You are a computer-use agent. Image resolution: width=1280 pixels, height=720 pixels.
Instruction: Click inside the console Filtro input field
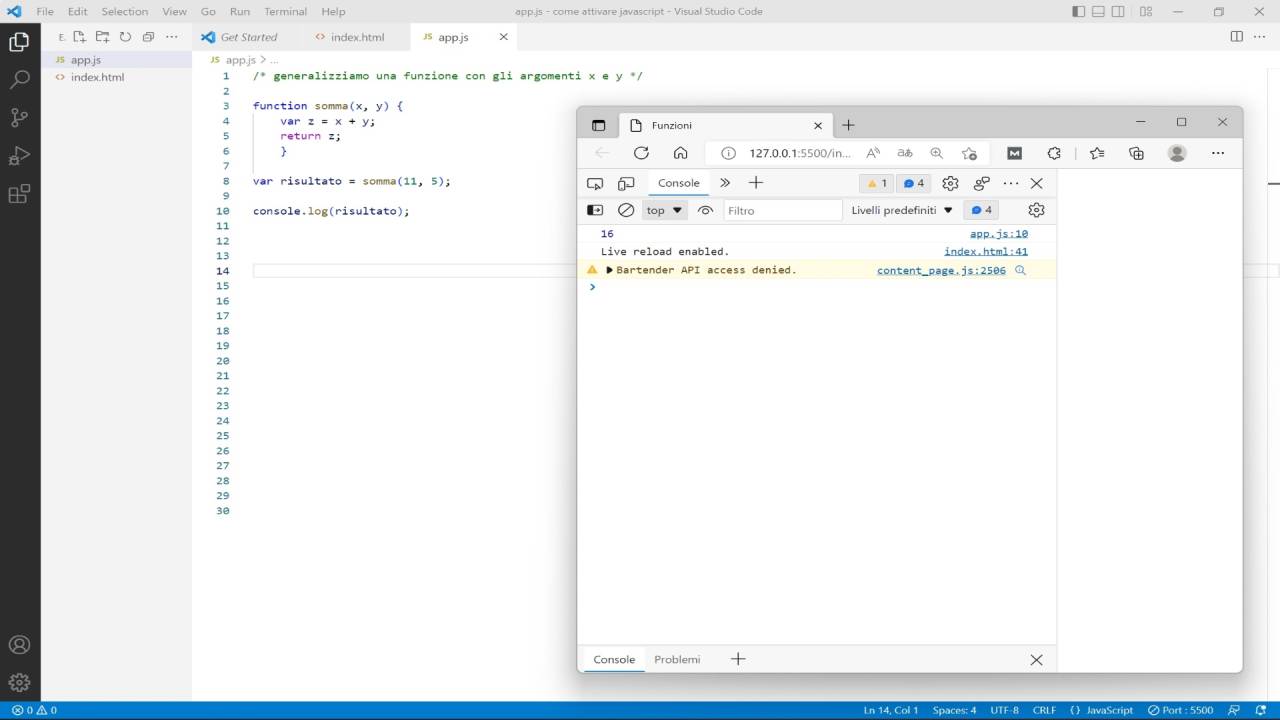(x=783, y=210)
